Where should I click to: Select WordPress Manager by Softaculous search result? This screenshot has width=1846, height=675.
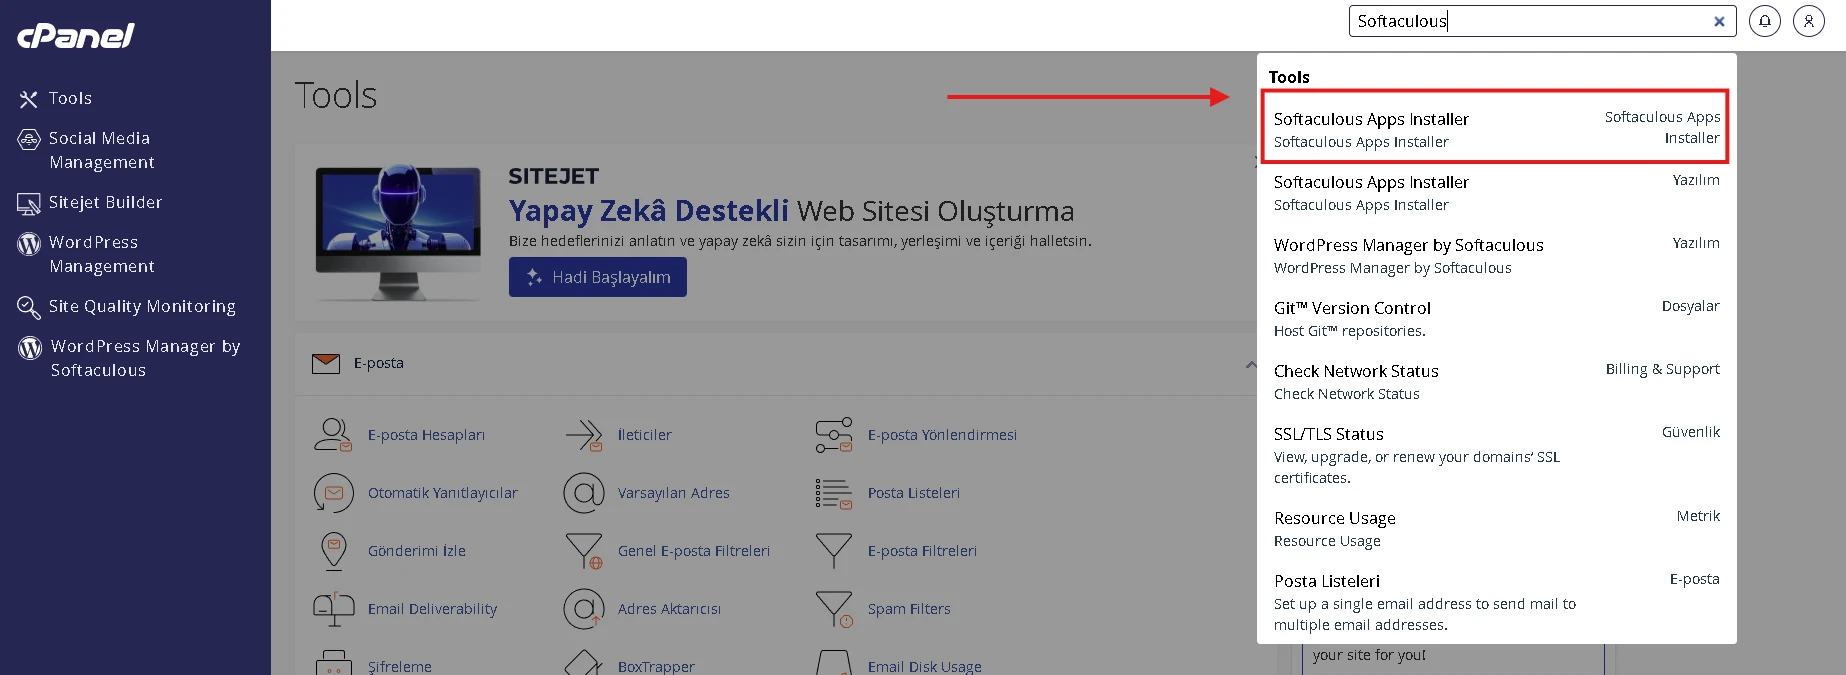(x=1496, y=255)
